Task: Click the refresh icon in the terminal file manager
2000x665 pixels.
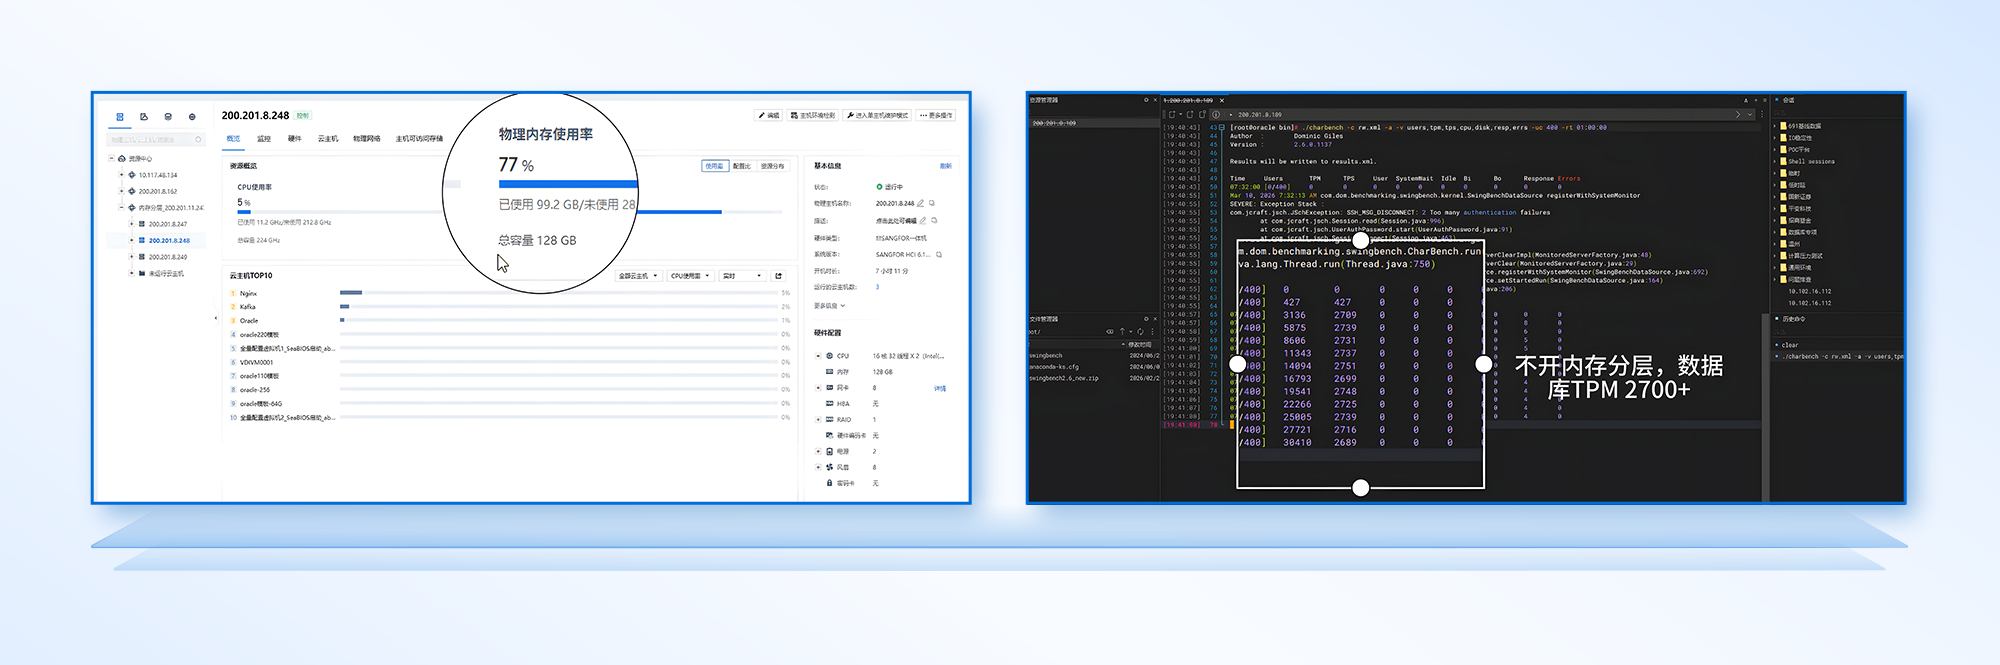Action: click(x=1140, y=332)
